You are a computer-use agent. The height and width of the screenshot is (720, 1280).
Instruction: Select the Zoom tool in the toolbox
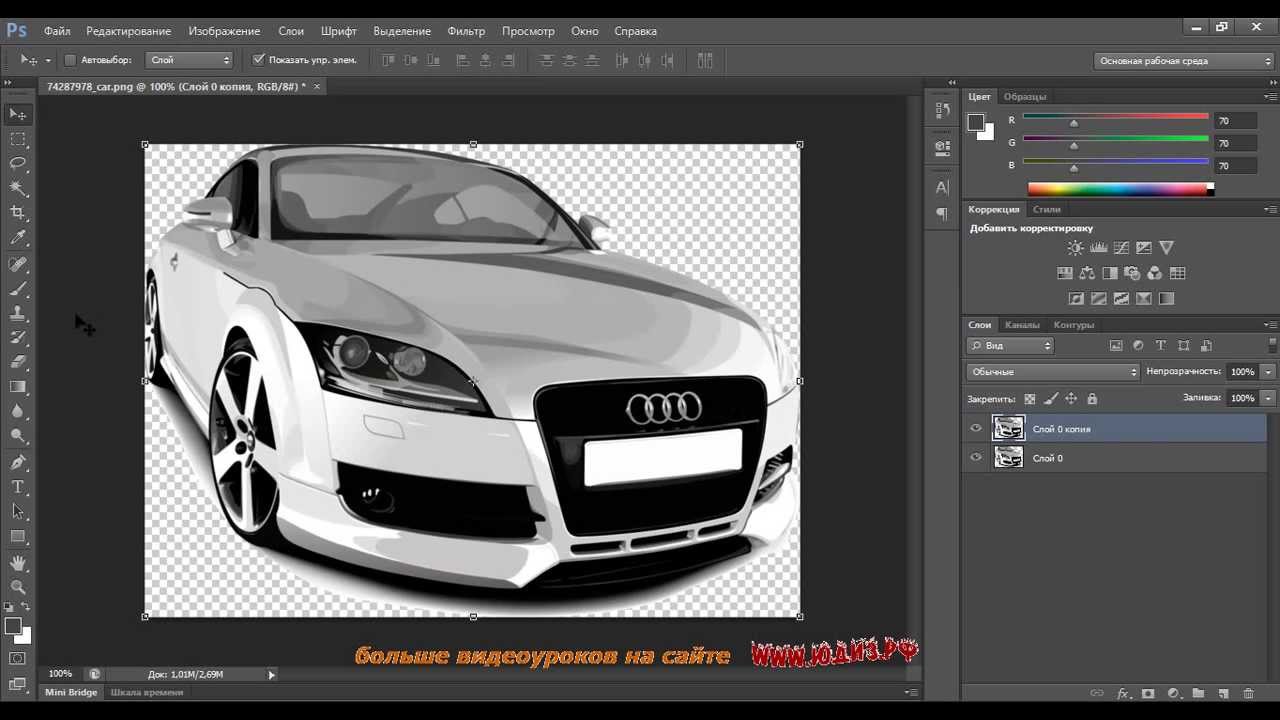tap(18, 588)
